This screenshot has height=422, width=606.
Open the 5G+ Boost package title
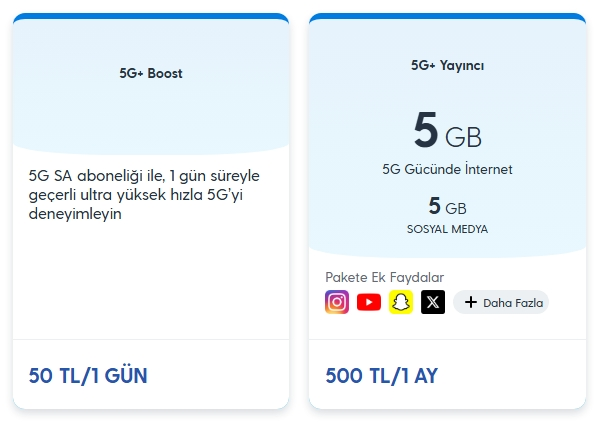point(151,73)
